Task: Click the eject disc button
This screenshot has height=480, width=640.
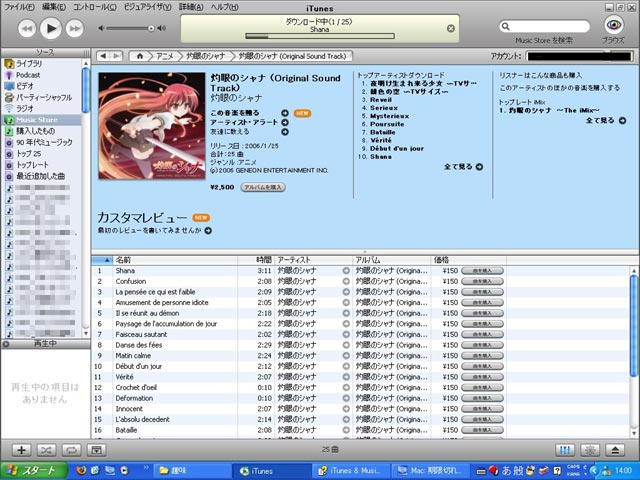Action: coord(616,450)
